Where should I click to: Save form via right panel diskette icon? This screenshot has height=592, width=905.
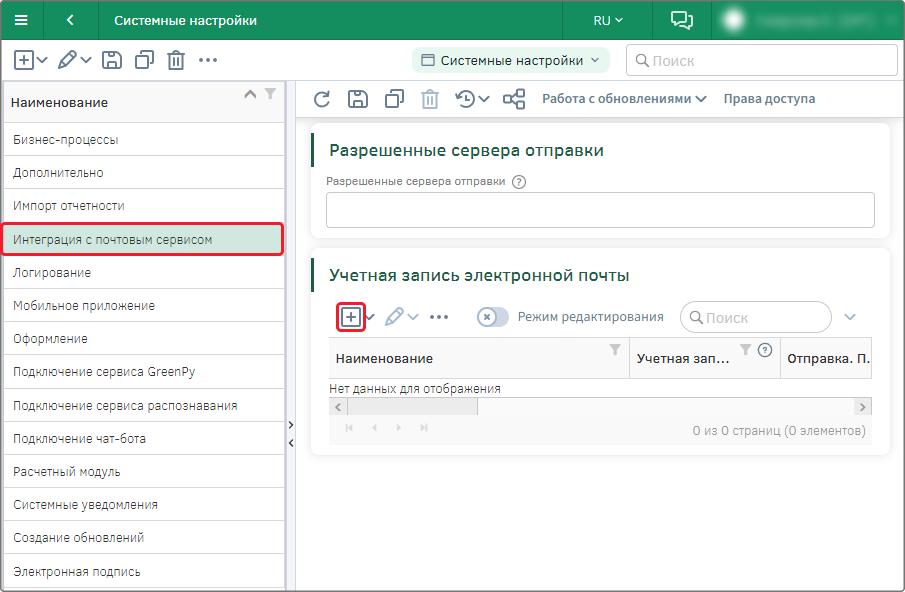(358, 99)
